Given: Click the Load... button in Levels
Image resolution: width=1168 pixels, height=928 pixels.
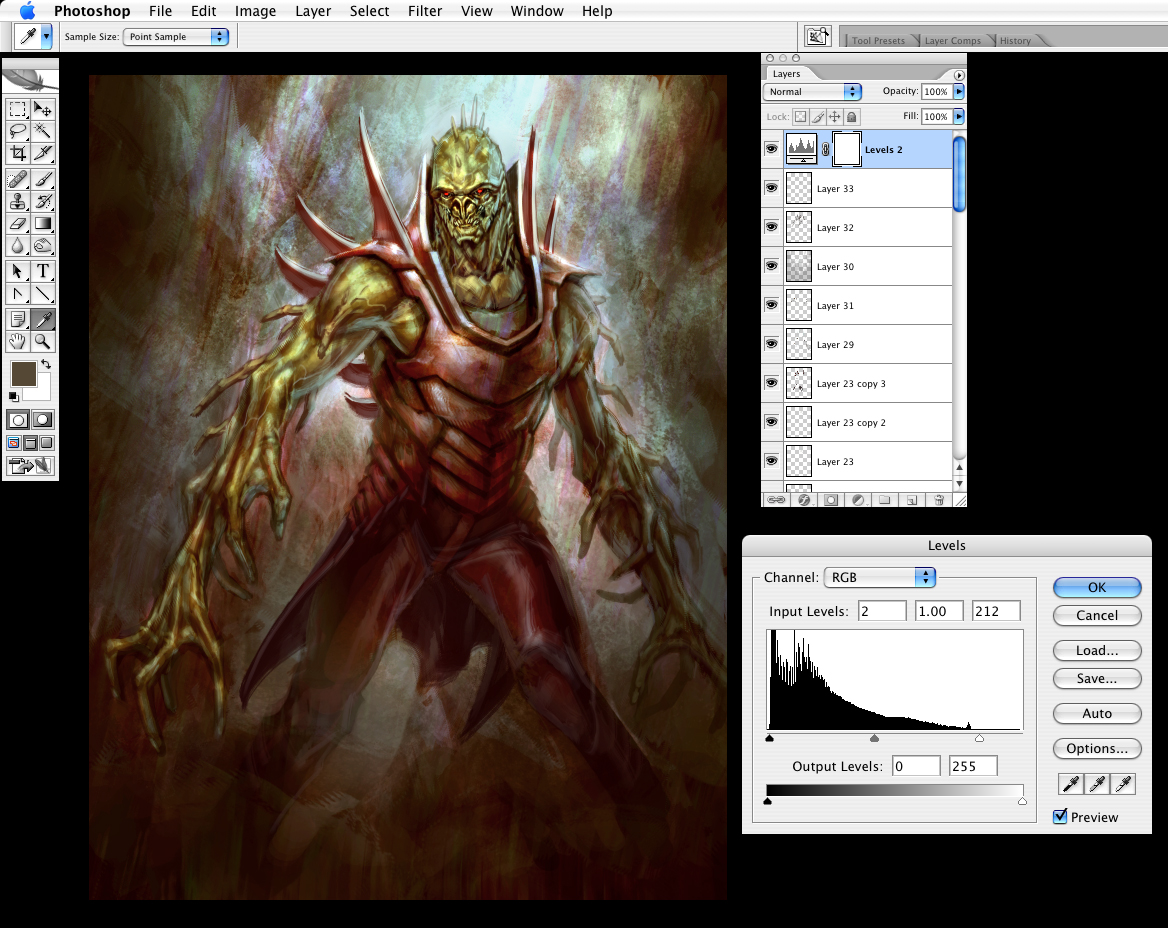Looking at the screenshot, I should 1097,650.
